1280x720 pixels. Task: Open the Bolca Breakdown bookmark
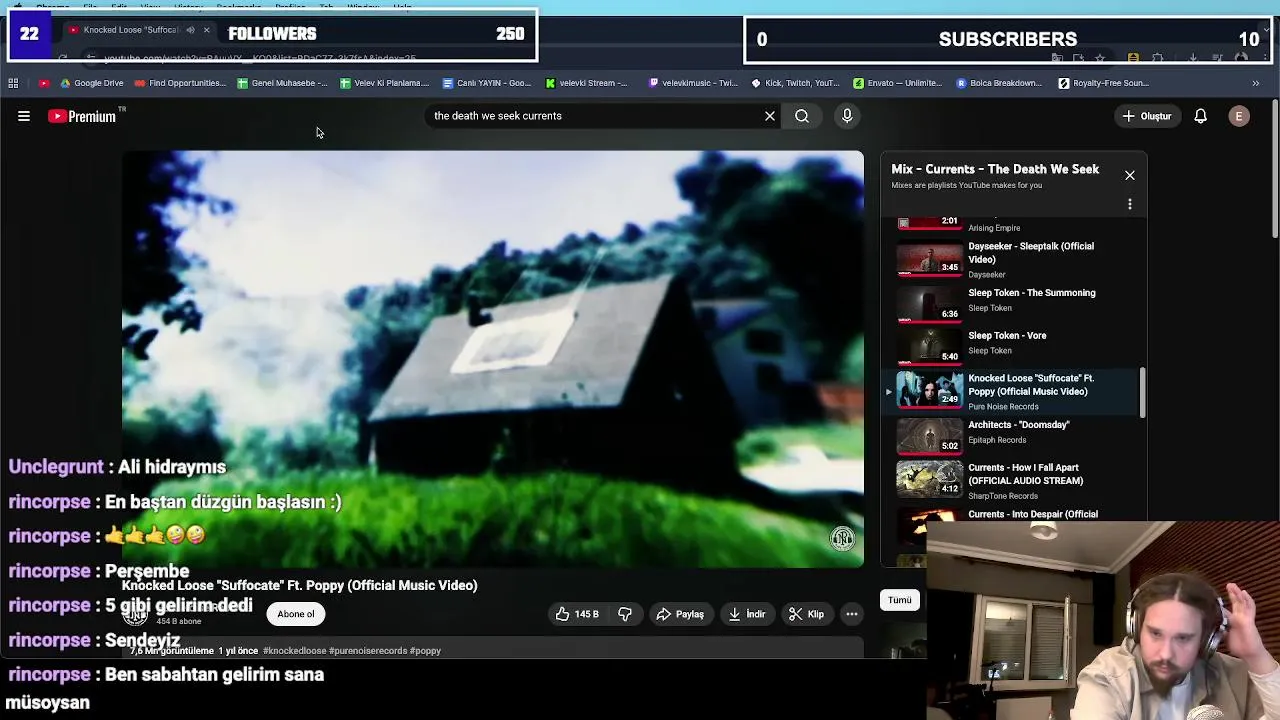pyautogui.click(x=1000, y=83)
